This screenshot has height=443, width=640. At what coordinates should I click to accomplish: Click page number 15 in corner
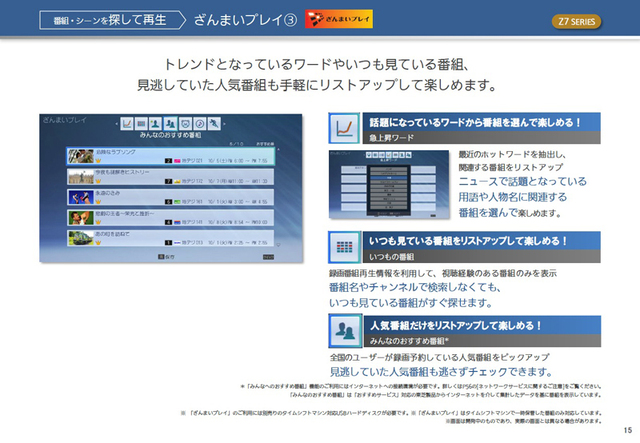628,430
